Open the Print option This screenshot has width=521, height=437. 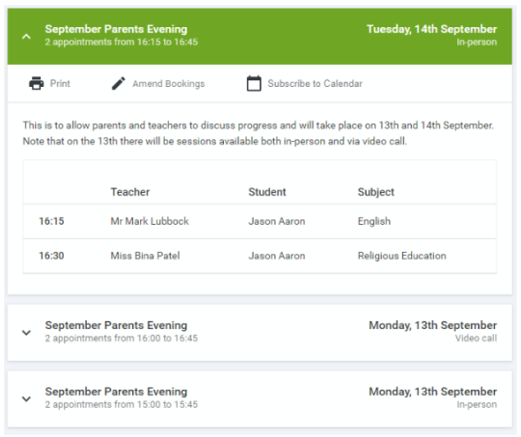(x=60, y=83)
